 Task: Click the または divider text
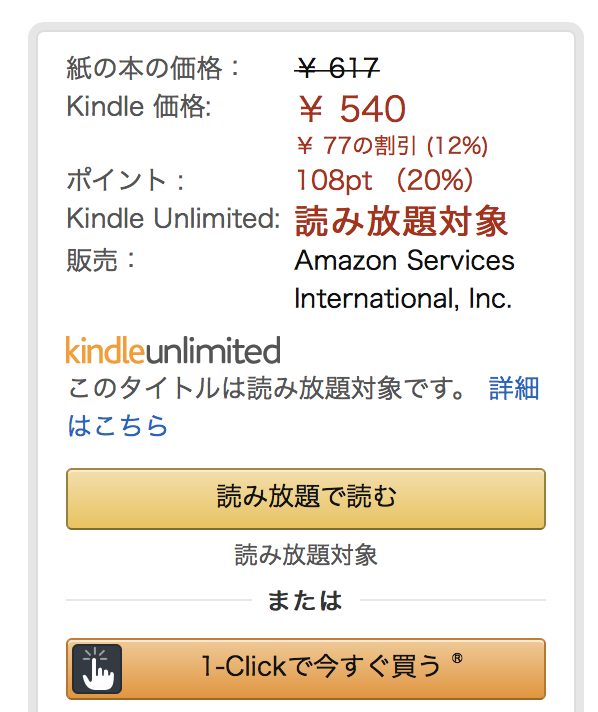pos(305,600)
